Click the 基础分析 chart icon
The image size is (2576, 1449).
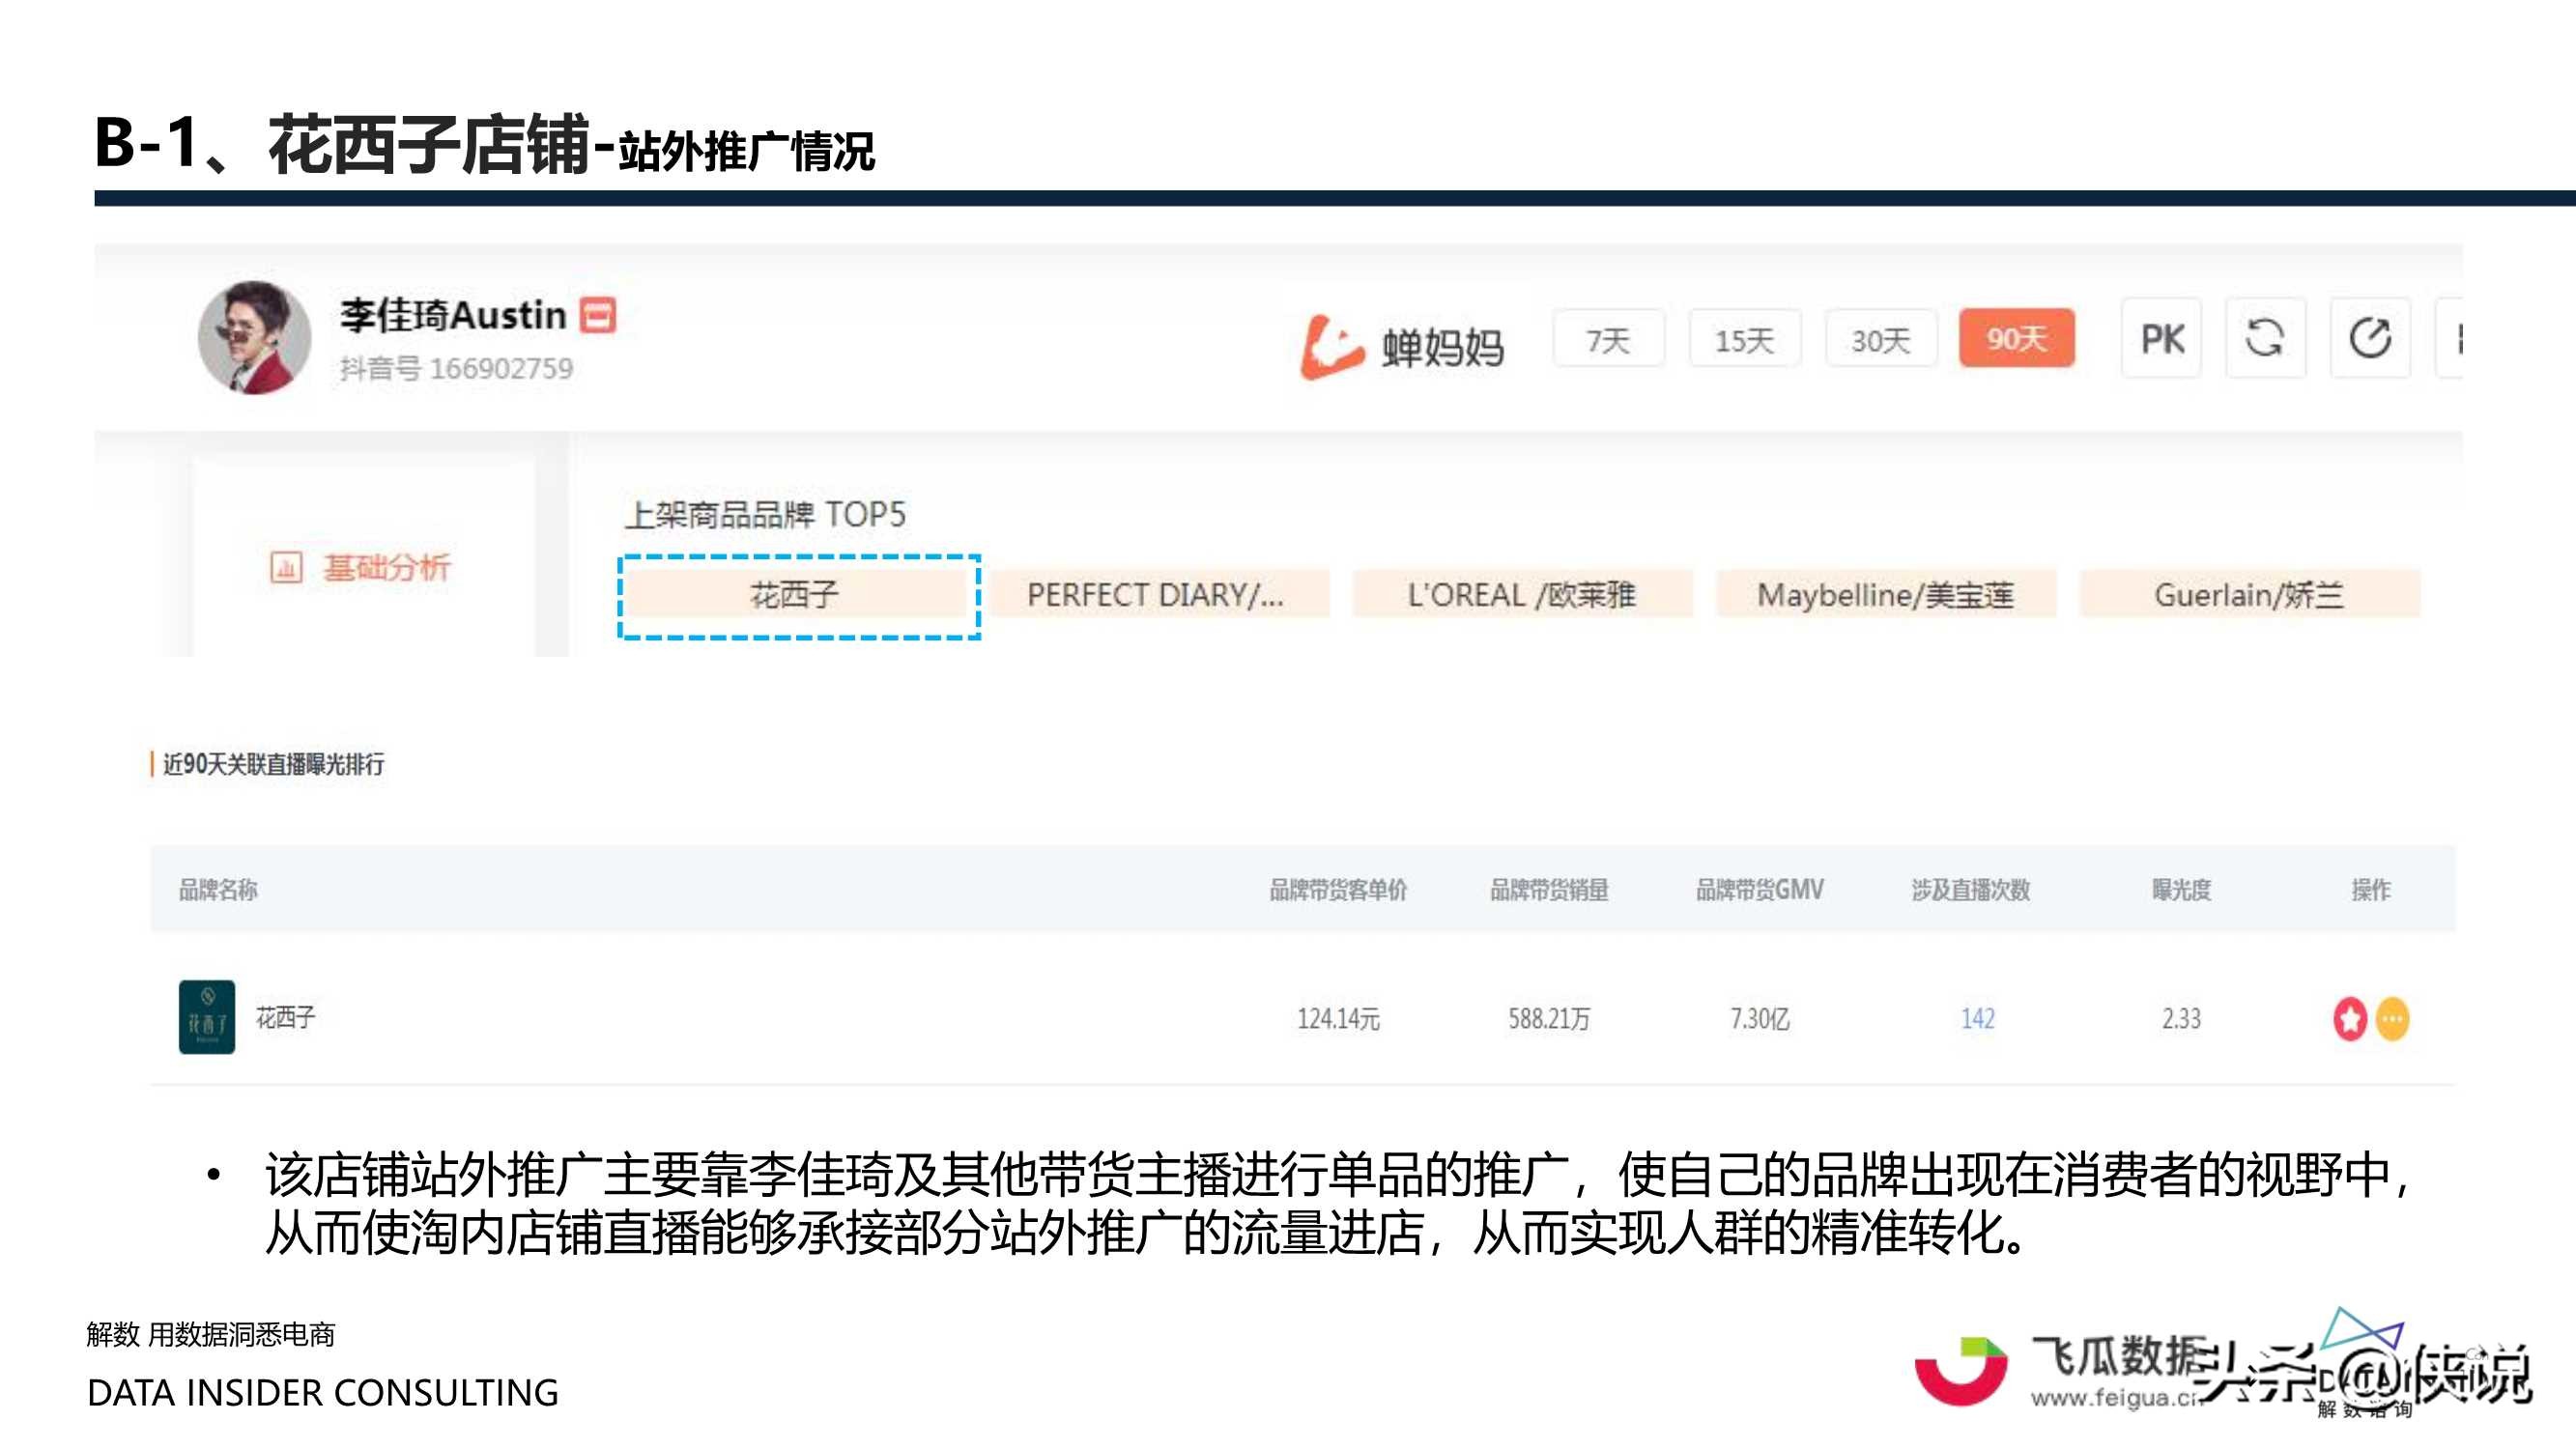click(286, 567)
